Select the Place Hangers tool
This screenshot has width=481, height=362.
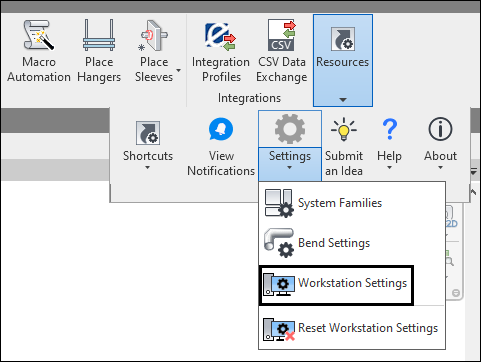[99, 52]
